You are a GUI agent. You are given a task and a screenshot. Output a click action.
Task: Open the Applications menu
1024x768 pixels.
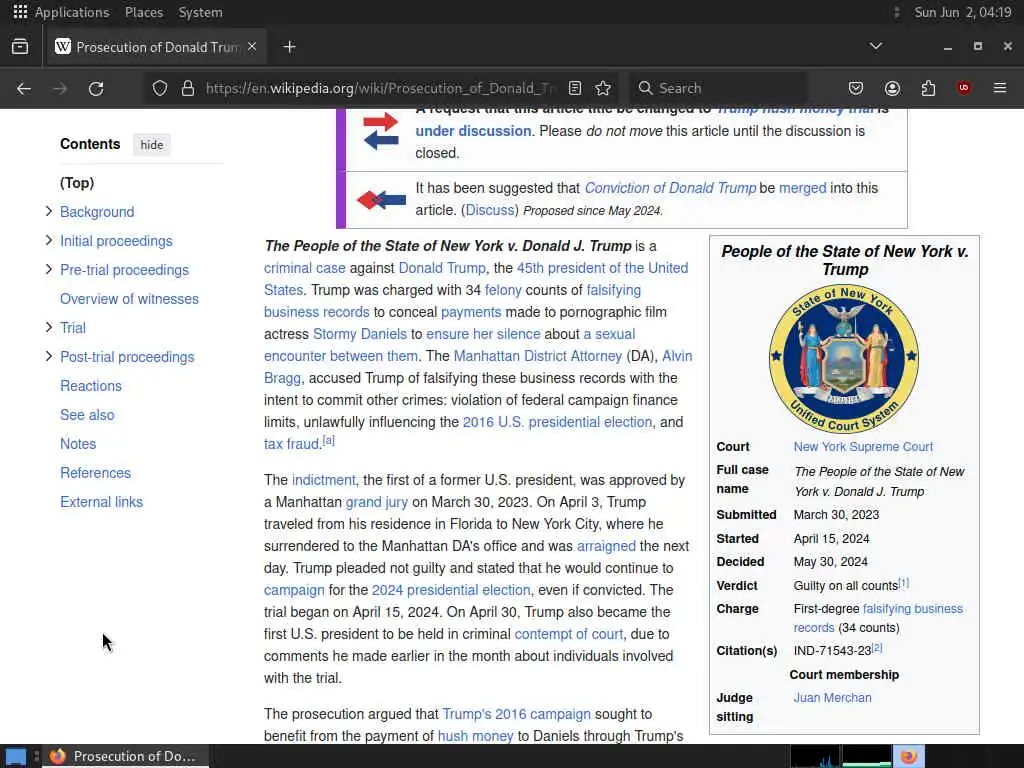pyautogui.click(x=72, y=12)
